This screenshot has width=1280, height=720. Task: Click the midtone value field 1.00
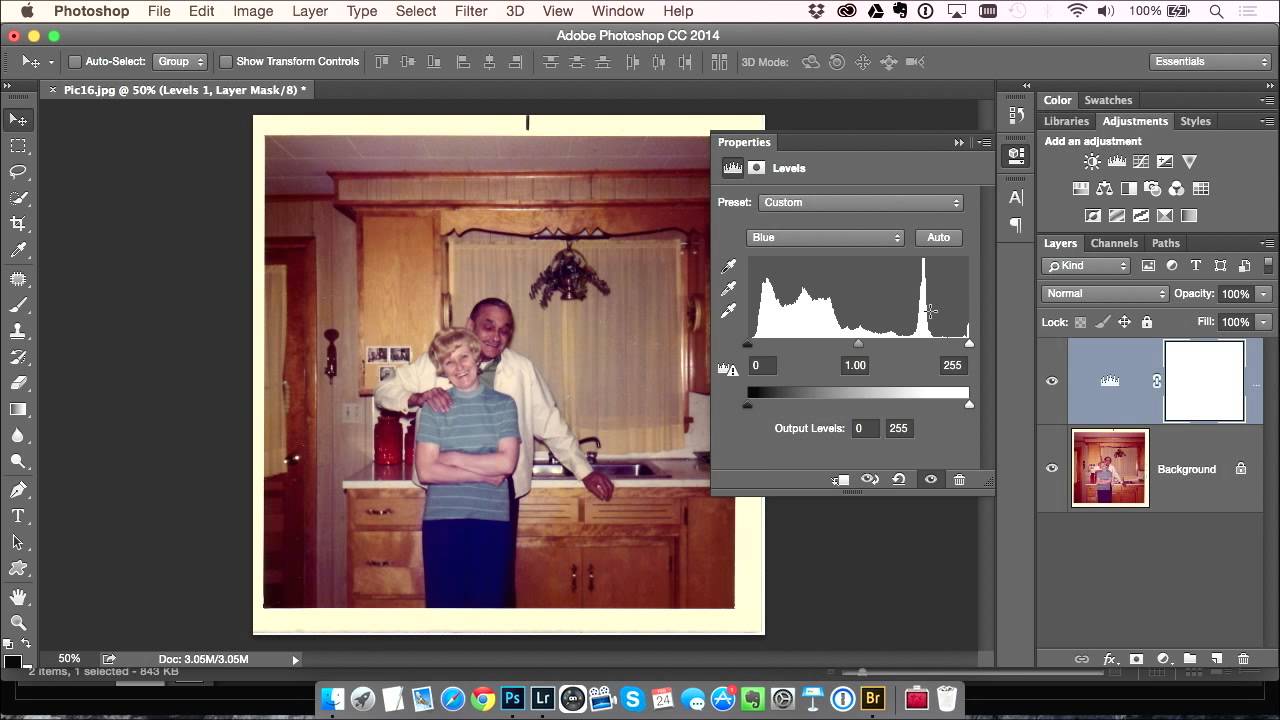pos(855,366)
